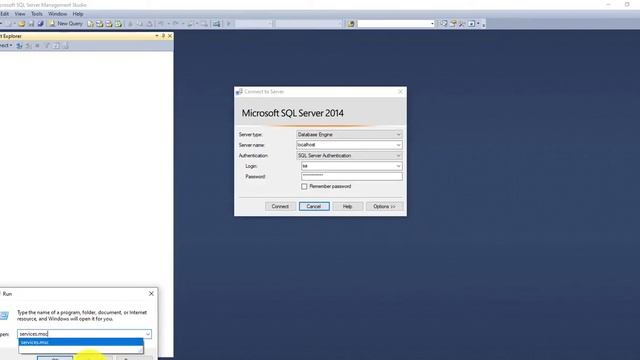Open the Window menu
Image resolution: width=640 pixels, height=360 pixels.
[x=58, y=14]
